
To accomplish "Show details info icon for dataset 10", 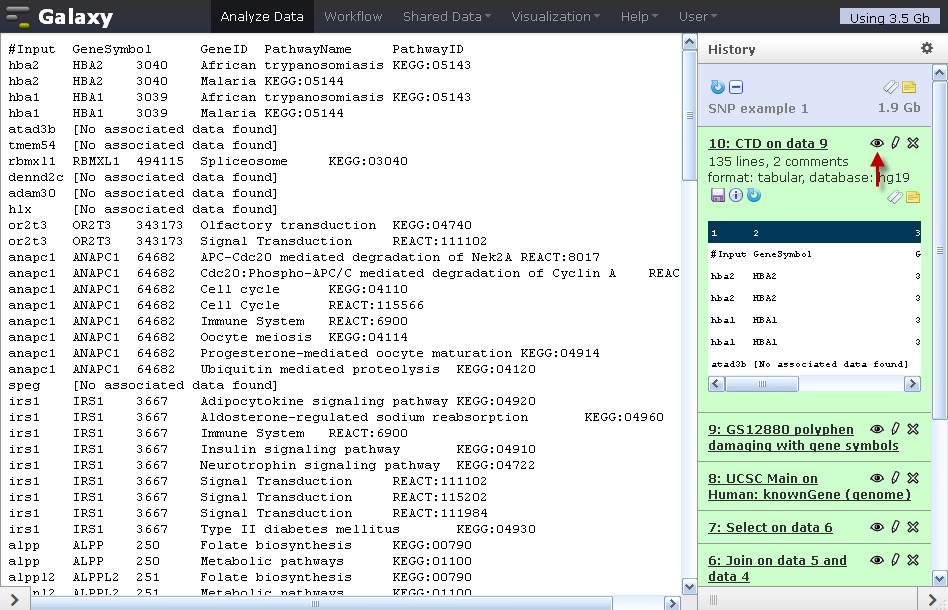I will pyautogui.click(x=736, y=195).
